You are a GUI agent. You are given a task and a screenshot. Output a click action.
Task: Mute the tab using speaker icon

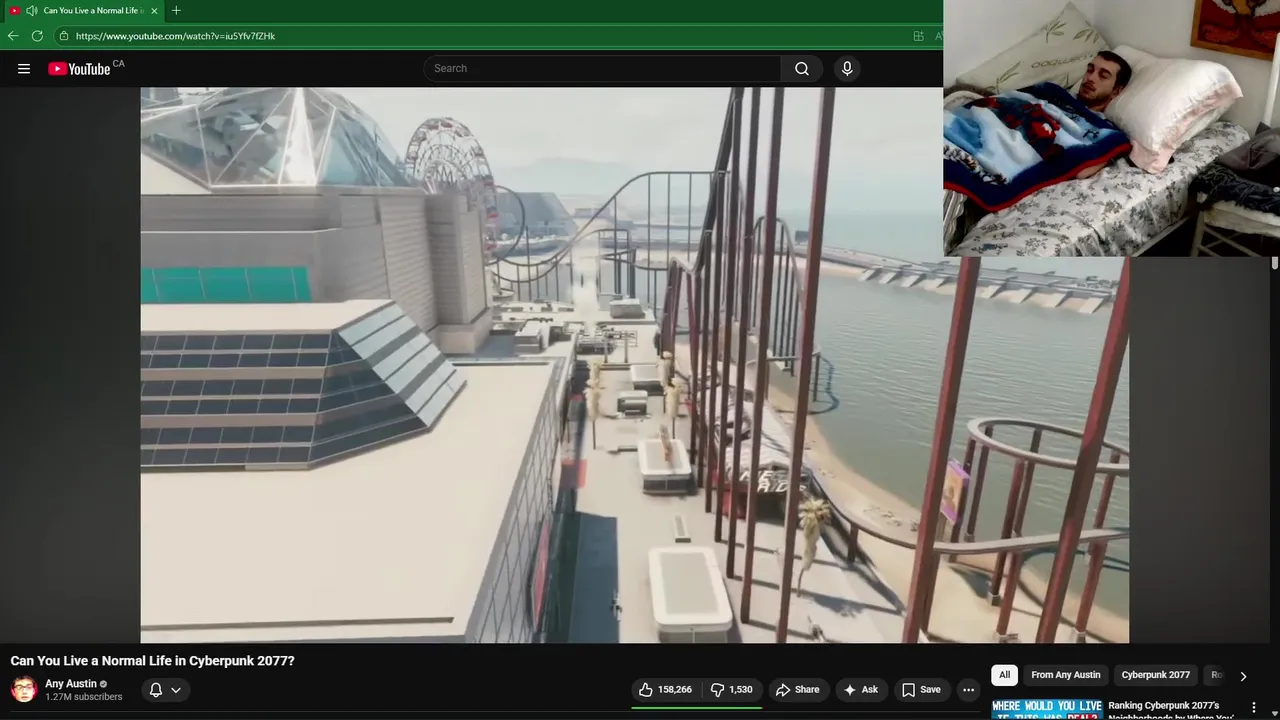click(31, 10)
